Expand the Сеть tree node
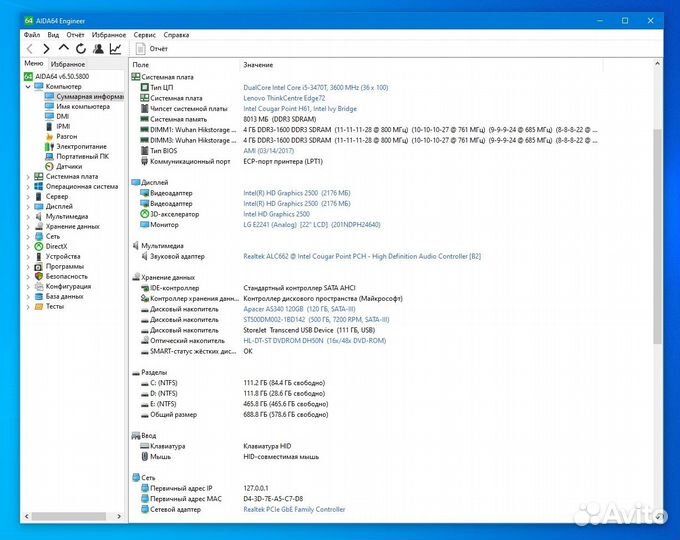 (x=28, y=236)
